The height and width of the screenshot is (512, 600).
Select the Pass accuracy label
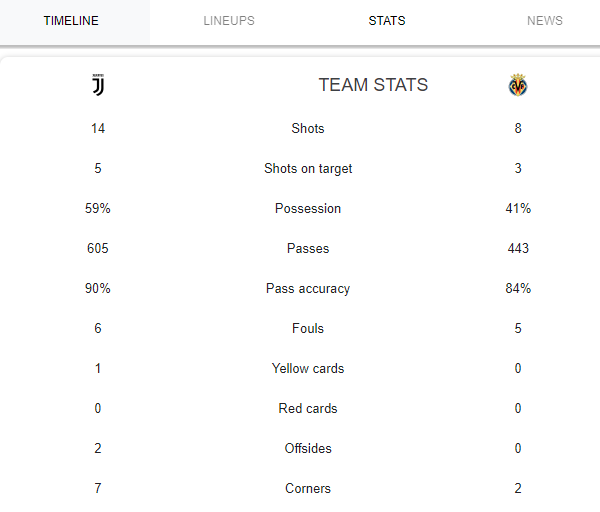click(308, 289)
